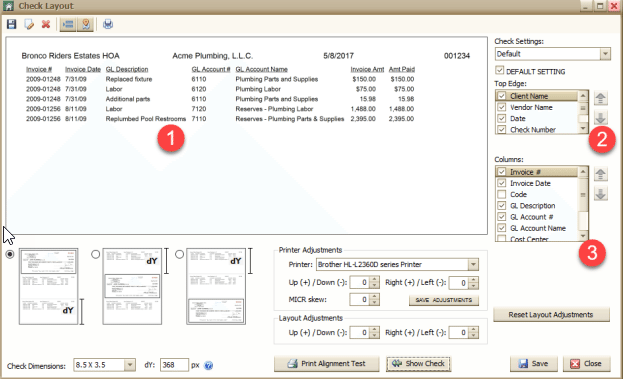Image resolution: width=623 pixels, height=379 pixels.
Task: Move Columns item down with arrow
Action: (x=600, y=194)
